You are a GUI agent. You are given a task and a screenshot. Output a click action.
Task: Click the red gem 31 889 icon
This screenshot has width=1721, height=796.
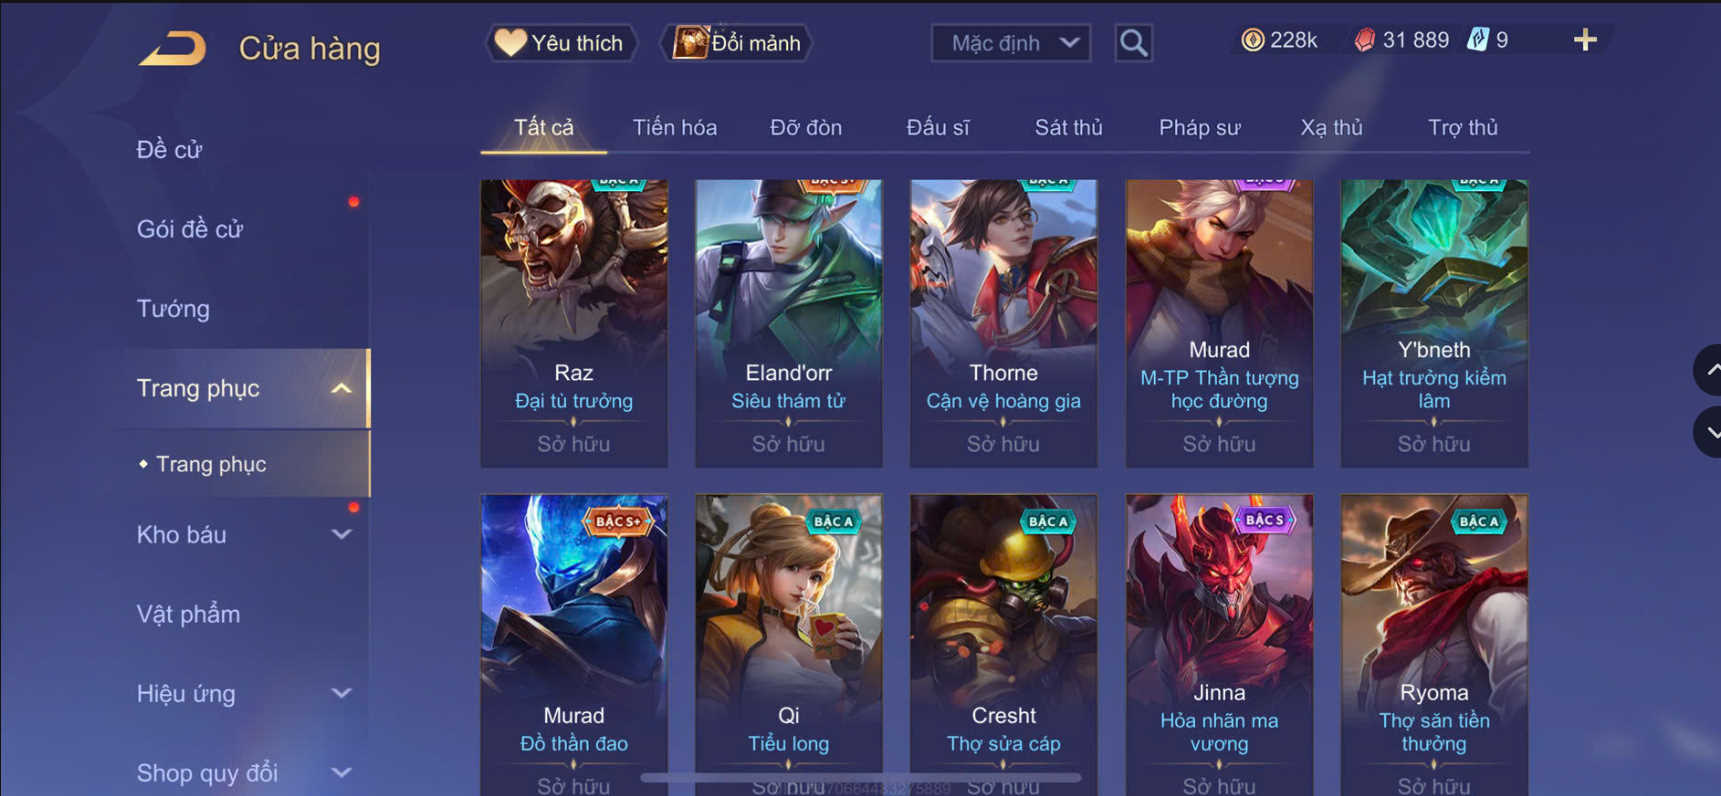click(x=1364, y=40)
